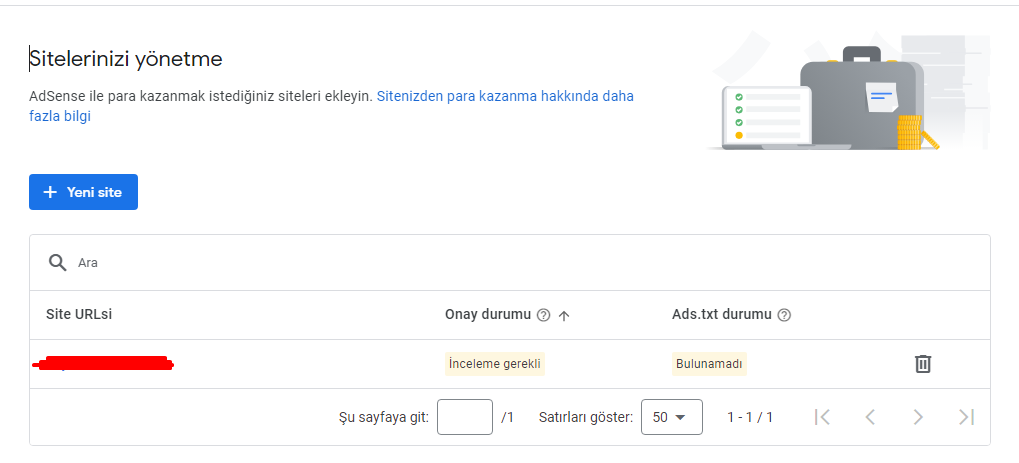1019x463 pixels.
Task: Click the trash icon to delete the site
Action: (x=923, y=364)
